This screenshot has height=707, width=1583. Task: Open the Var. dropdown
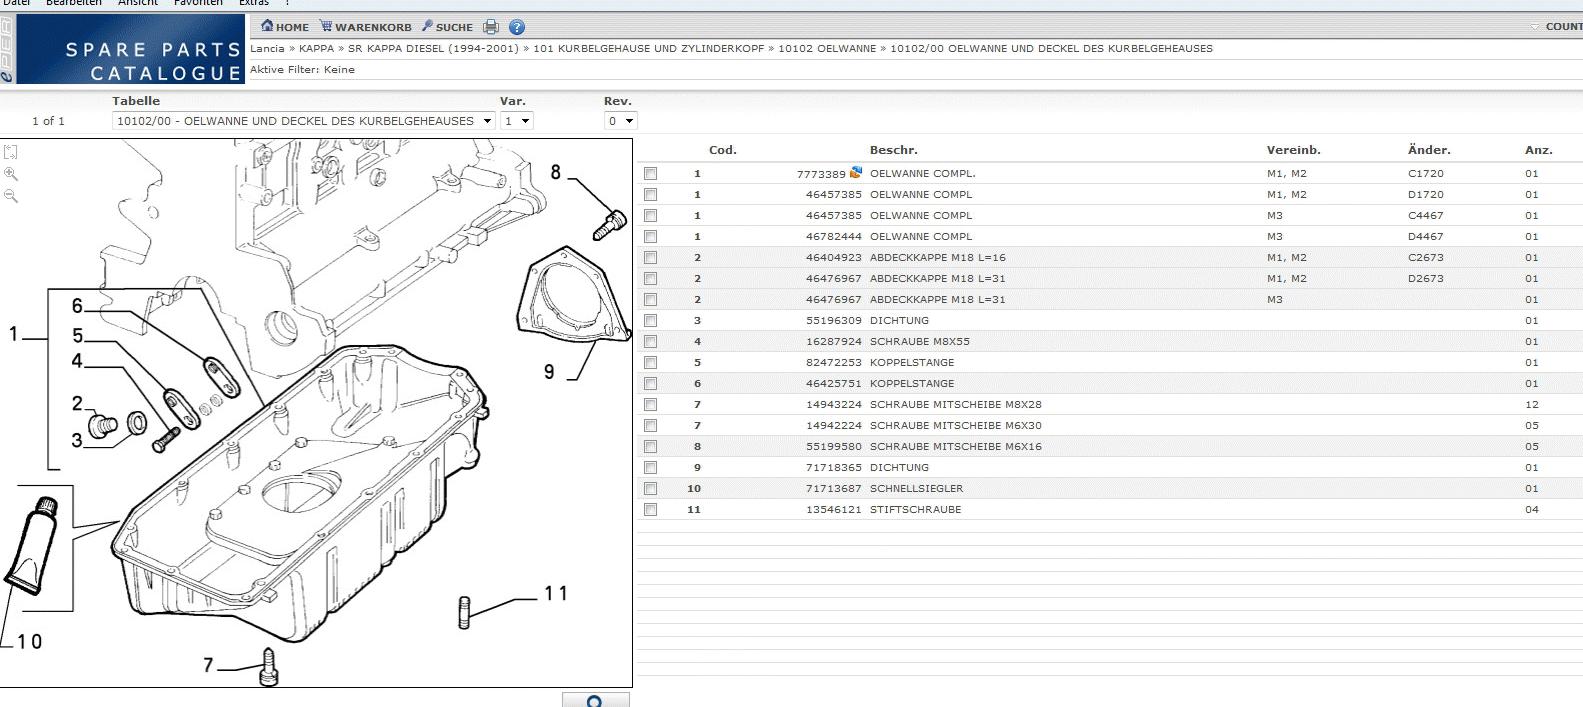point(517,121)
